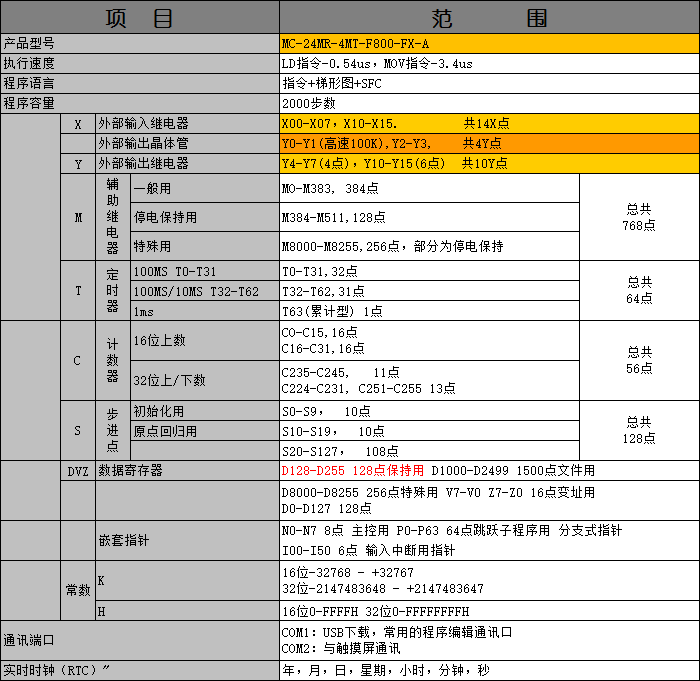
Task: Select the 程序容量 label
Action: pos(140,103)
